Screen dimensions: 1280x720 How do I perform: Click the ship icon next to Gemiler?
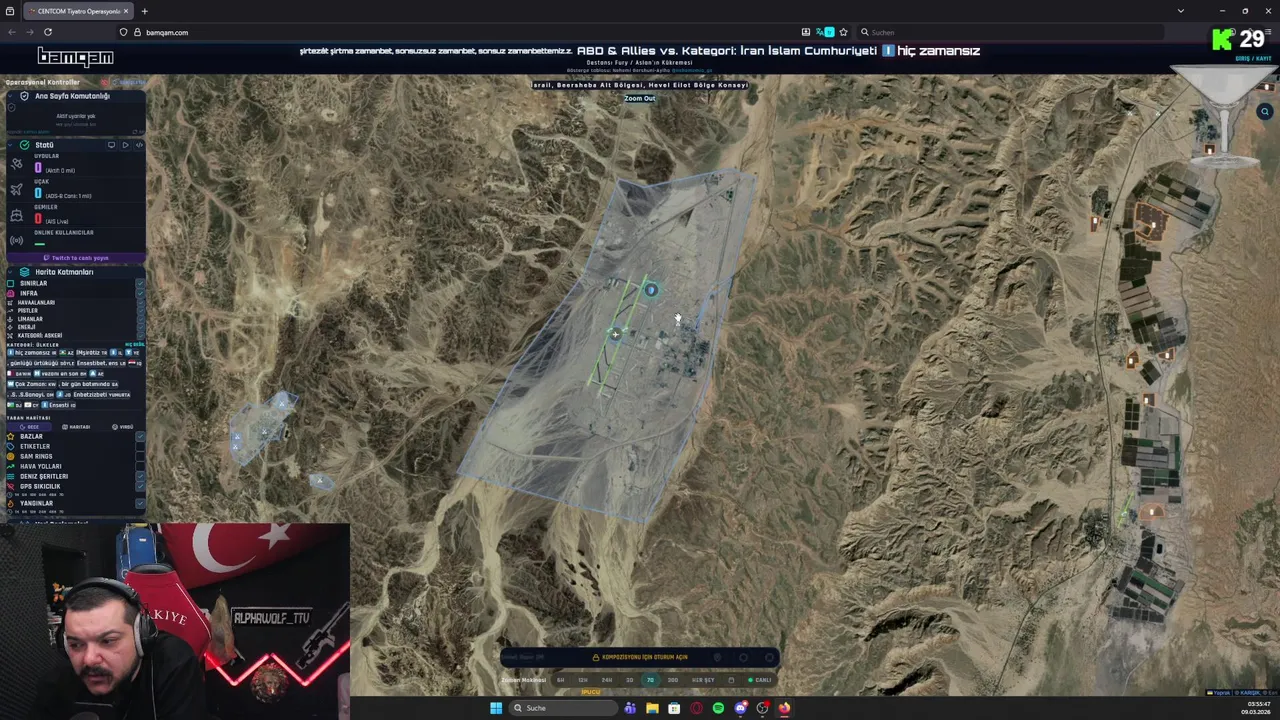point(17,215)
